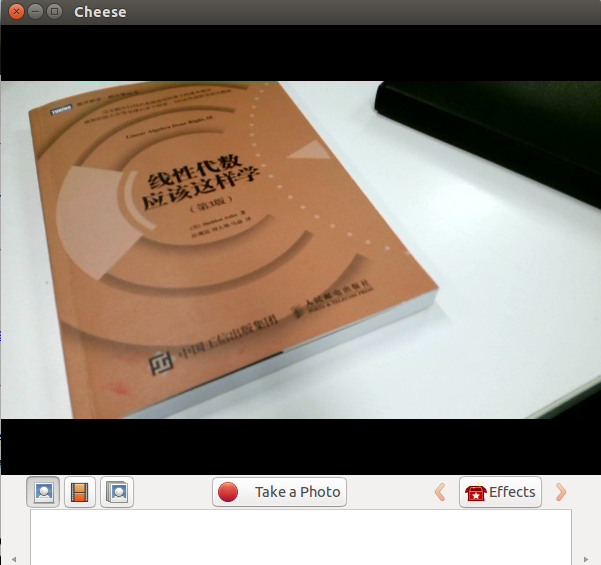
Task: Switch to Video mode
Action: click(x=80, y=492)
